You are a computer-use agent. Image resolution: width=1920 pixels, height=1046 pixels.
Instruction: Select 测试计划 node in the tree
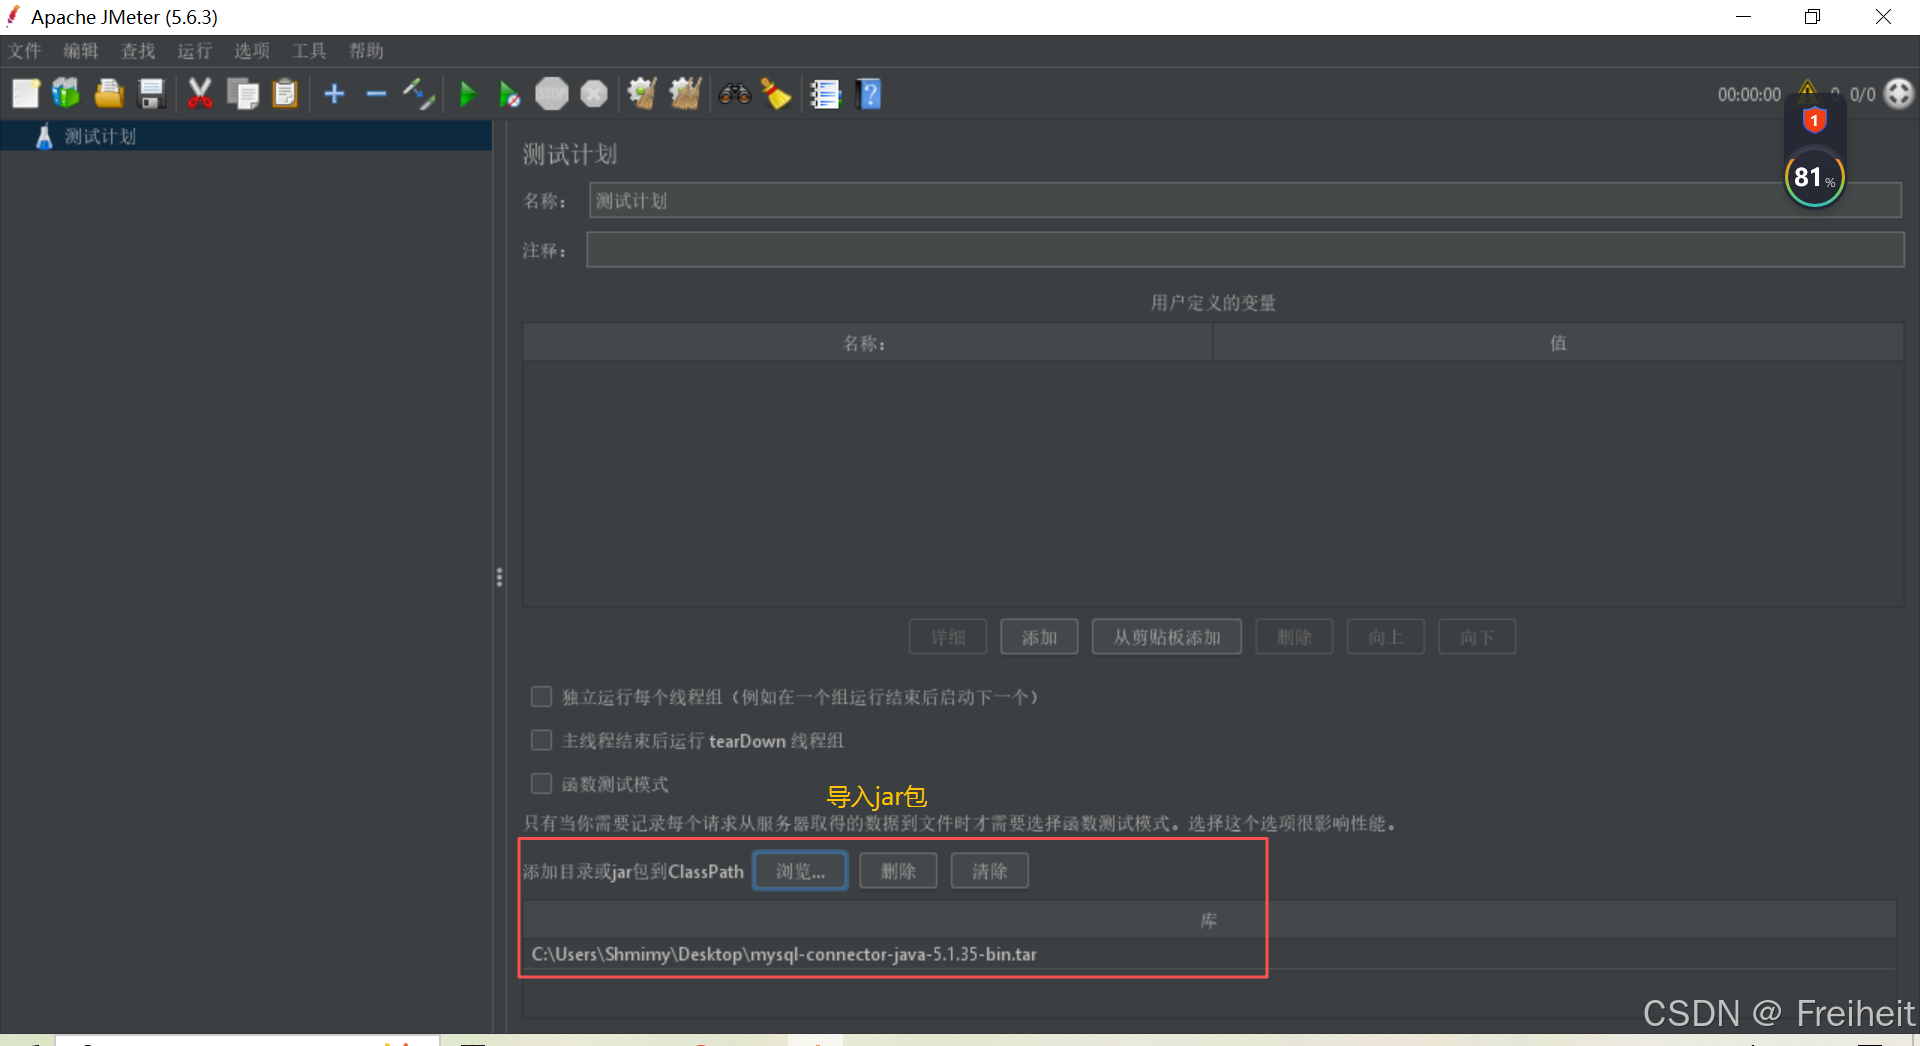pyautogui.click(x=100, y=136)
